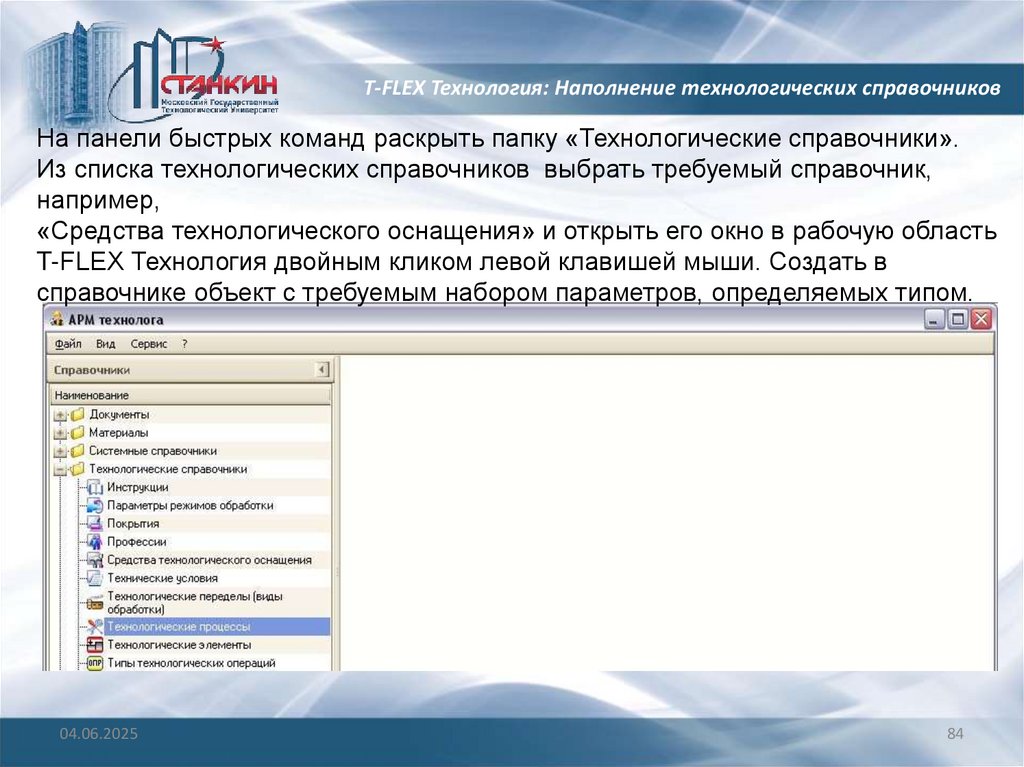The width and height of the screenshot is (1024, 767).
Task: Collapse the Справочники side panel
Action: pos(321,370)
